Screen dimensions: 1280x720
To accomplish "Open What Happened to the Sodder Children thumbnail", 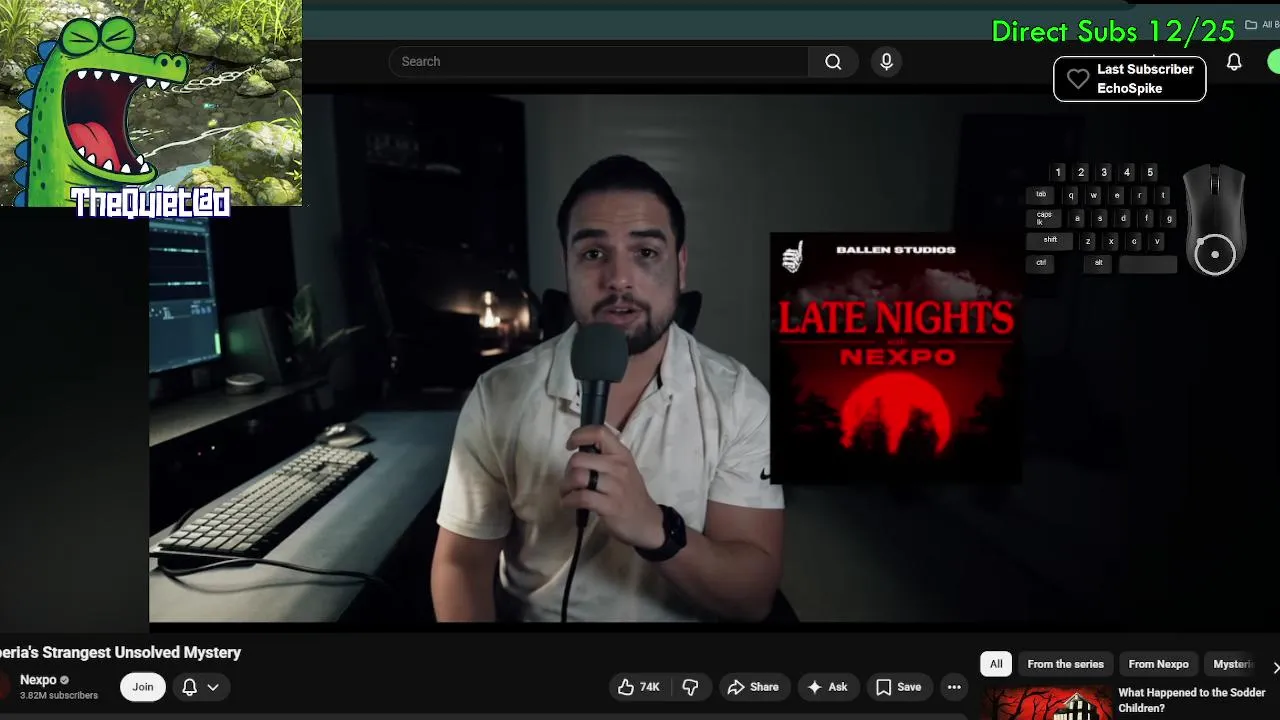I will click(x=1046, y=702).
